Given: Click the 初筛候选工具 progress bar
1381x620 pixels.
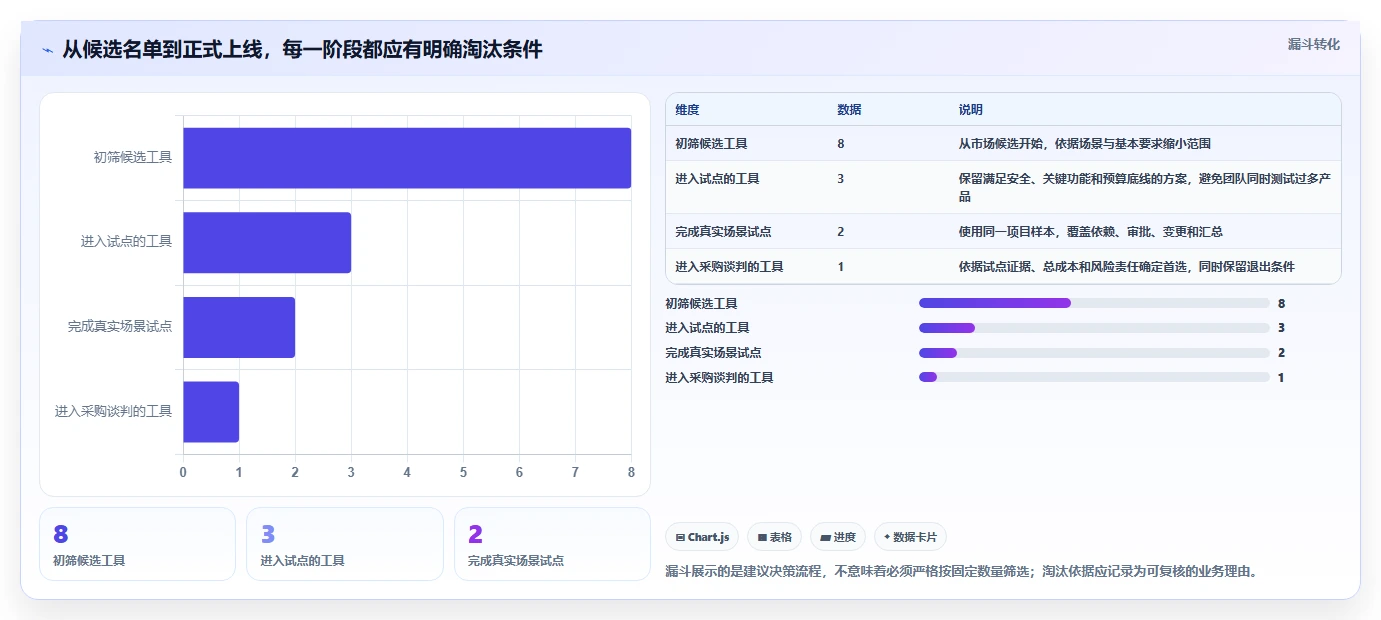Looking at the screenshot, I should (x=1094, y=303).
